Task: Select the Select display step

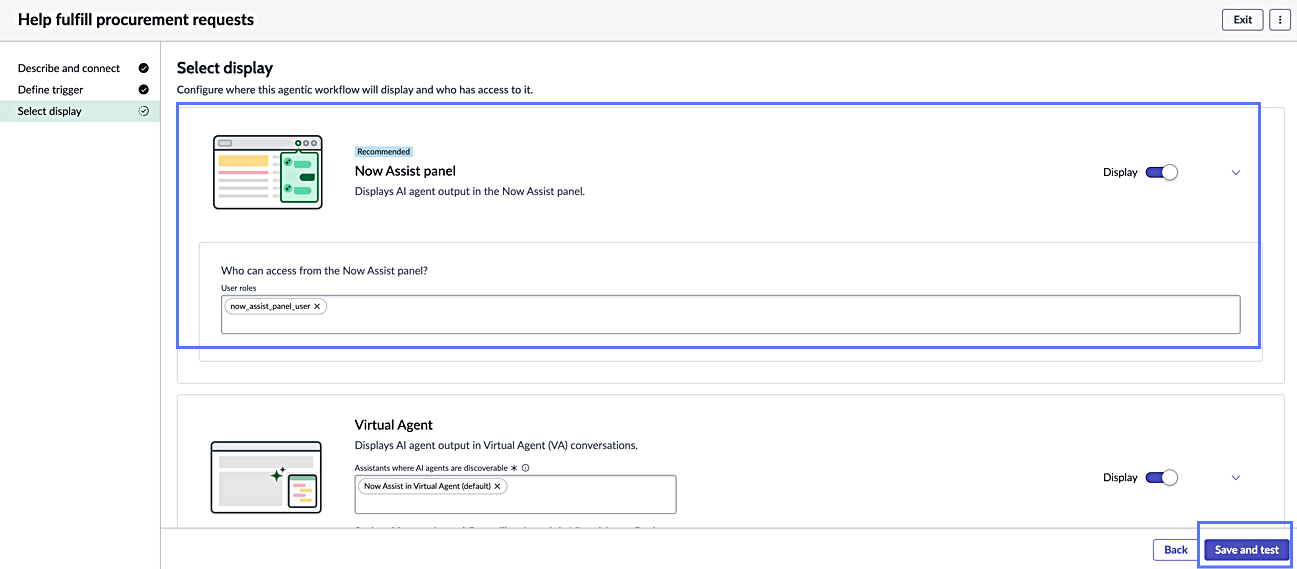Action: (80, 111)
